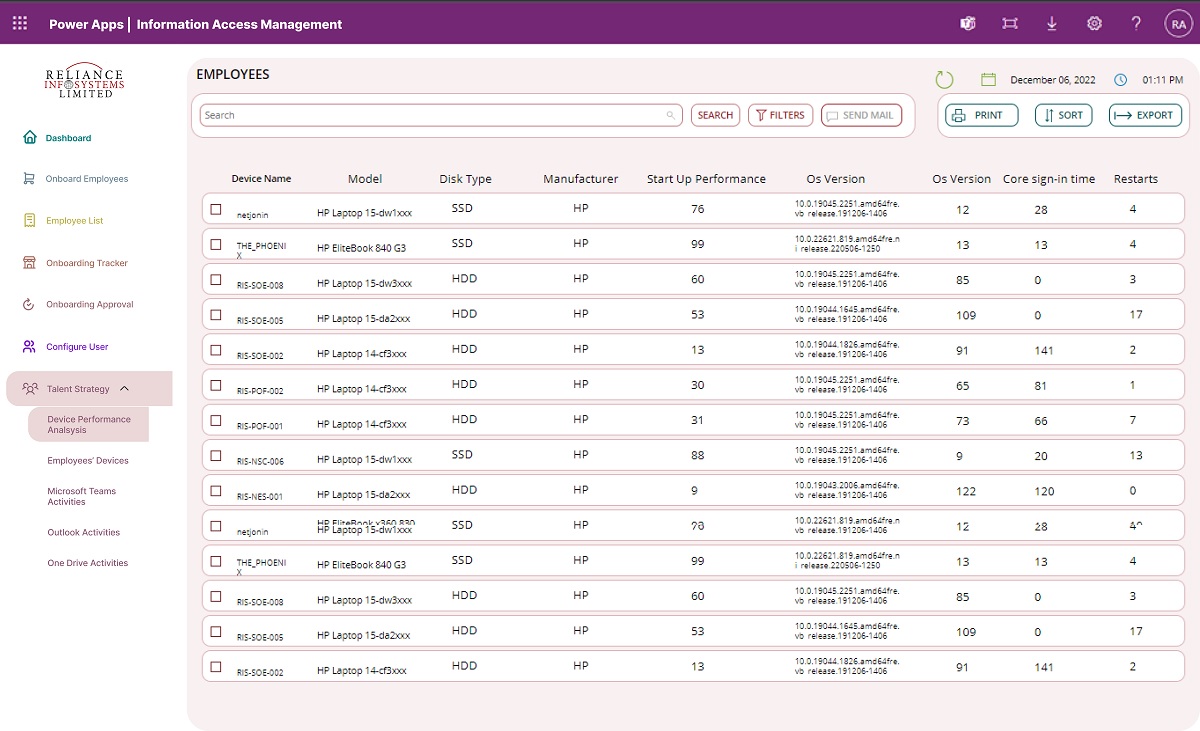Click the SEND MAIL button
Screen dimensions: 1200x731
(860, 114)
